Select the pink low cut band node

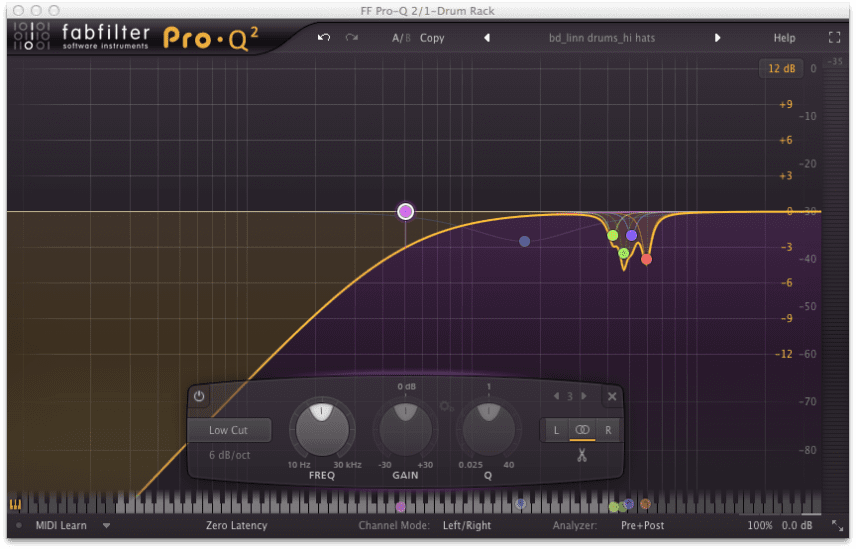coord(405,211)
